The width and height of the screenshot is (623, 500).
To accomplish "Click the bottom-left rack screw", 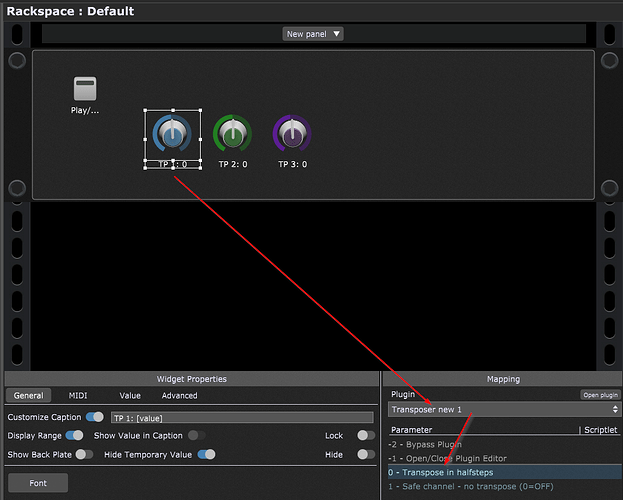I will (17, 189).
